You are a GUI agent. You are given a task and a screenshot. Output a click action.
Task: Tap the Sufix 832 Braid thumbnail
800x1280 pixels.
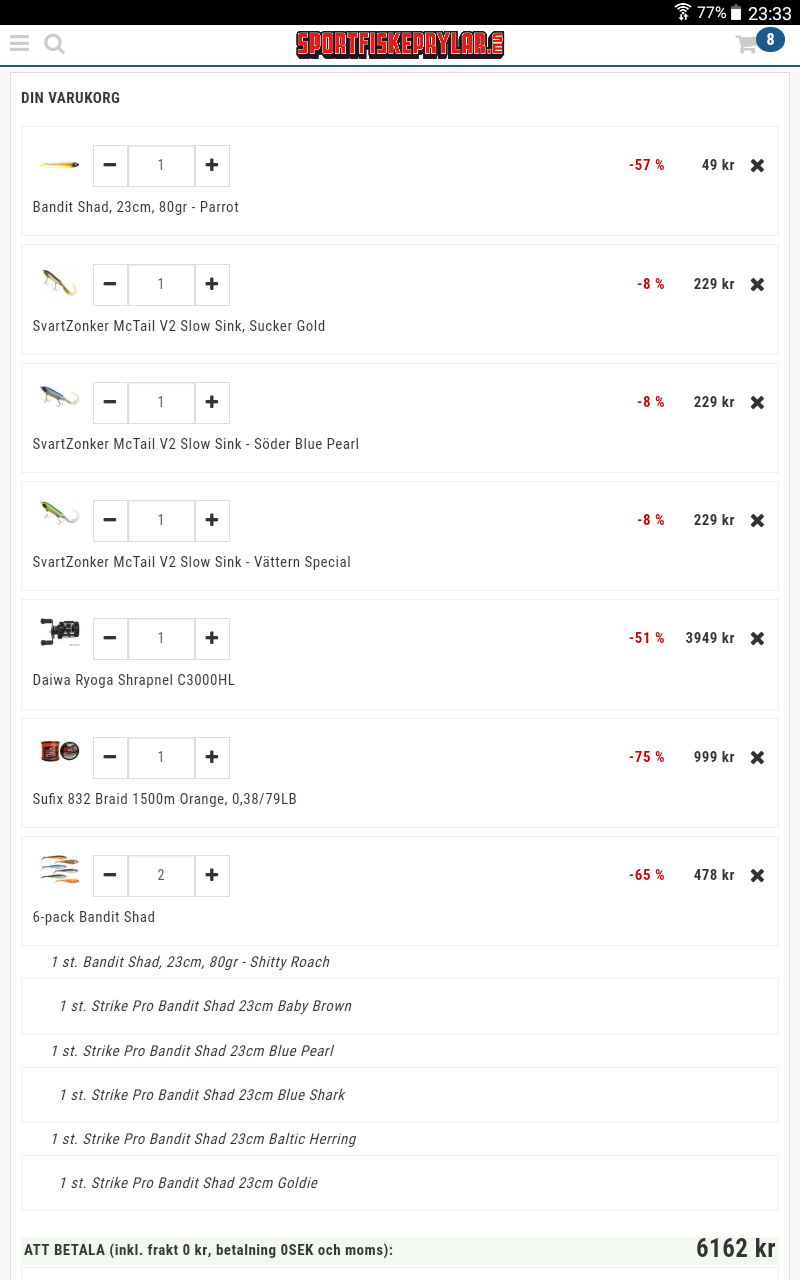tap(59, 751)
